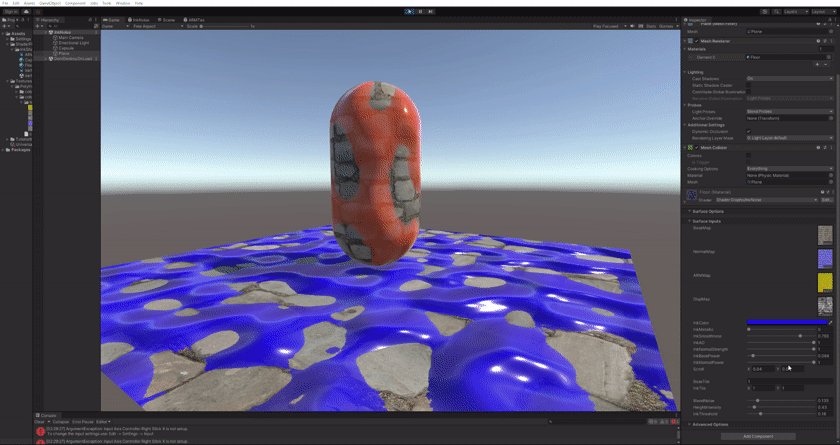Switch to the Scene tab
Image resolution: width=840 pixels, height=445 pixels.
click(166, 19)
